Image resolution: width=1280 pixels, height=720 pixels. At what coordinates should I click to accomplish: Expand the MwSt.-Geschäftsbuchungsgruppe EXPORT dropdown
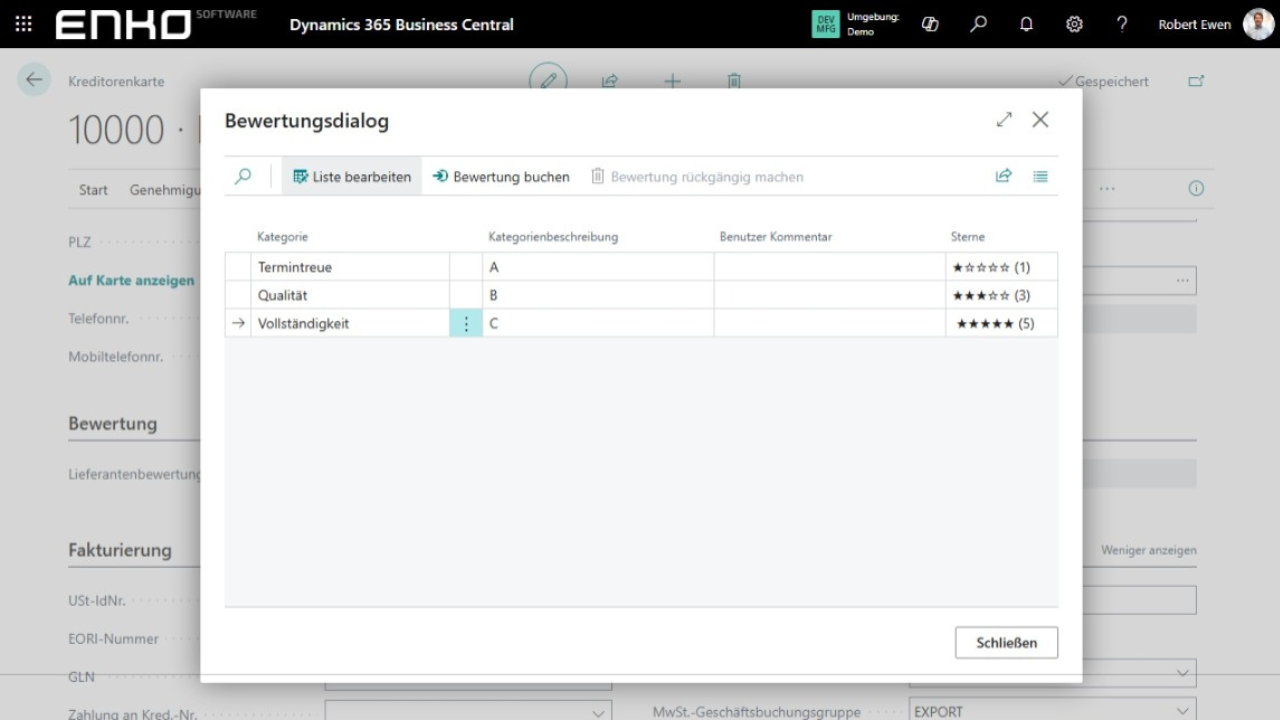(1184, 712)
